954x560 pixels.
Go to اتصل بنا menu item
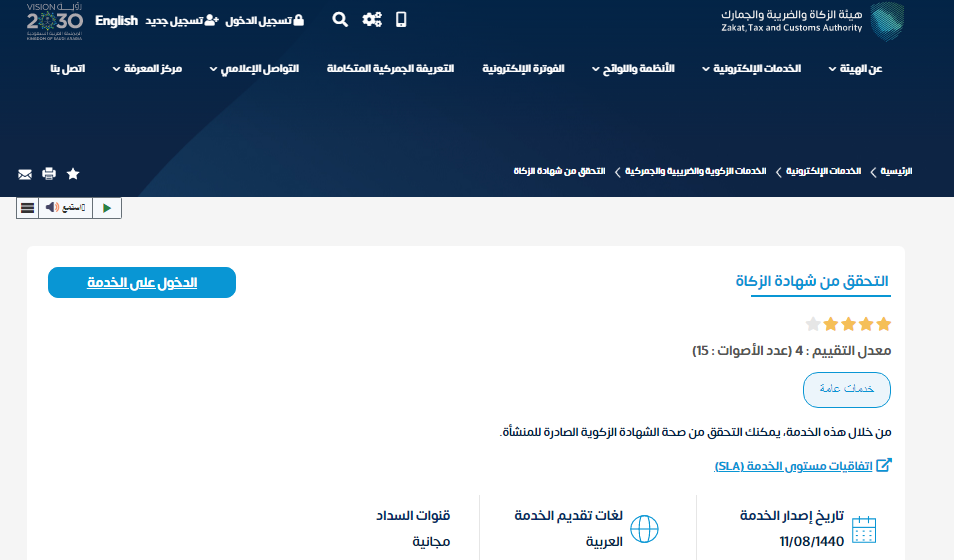(x=67, y=69)
